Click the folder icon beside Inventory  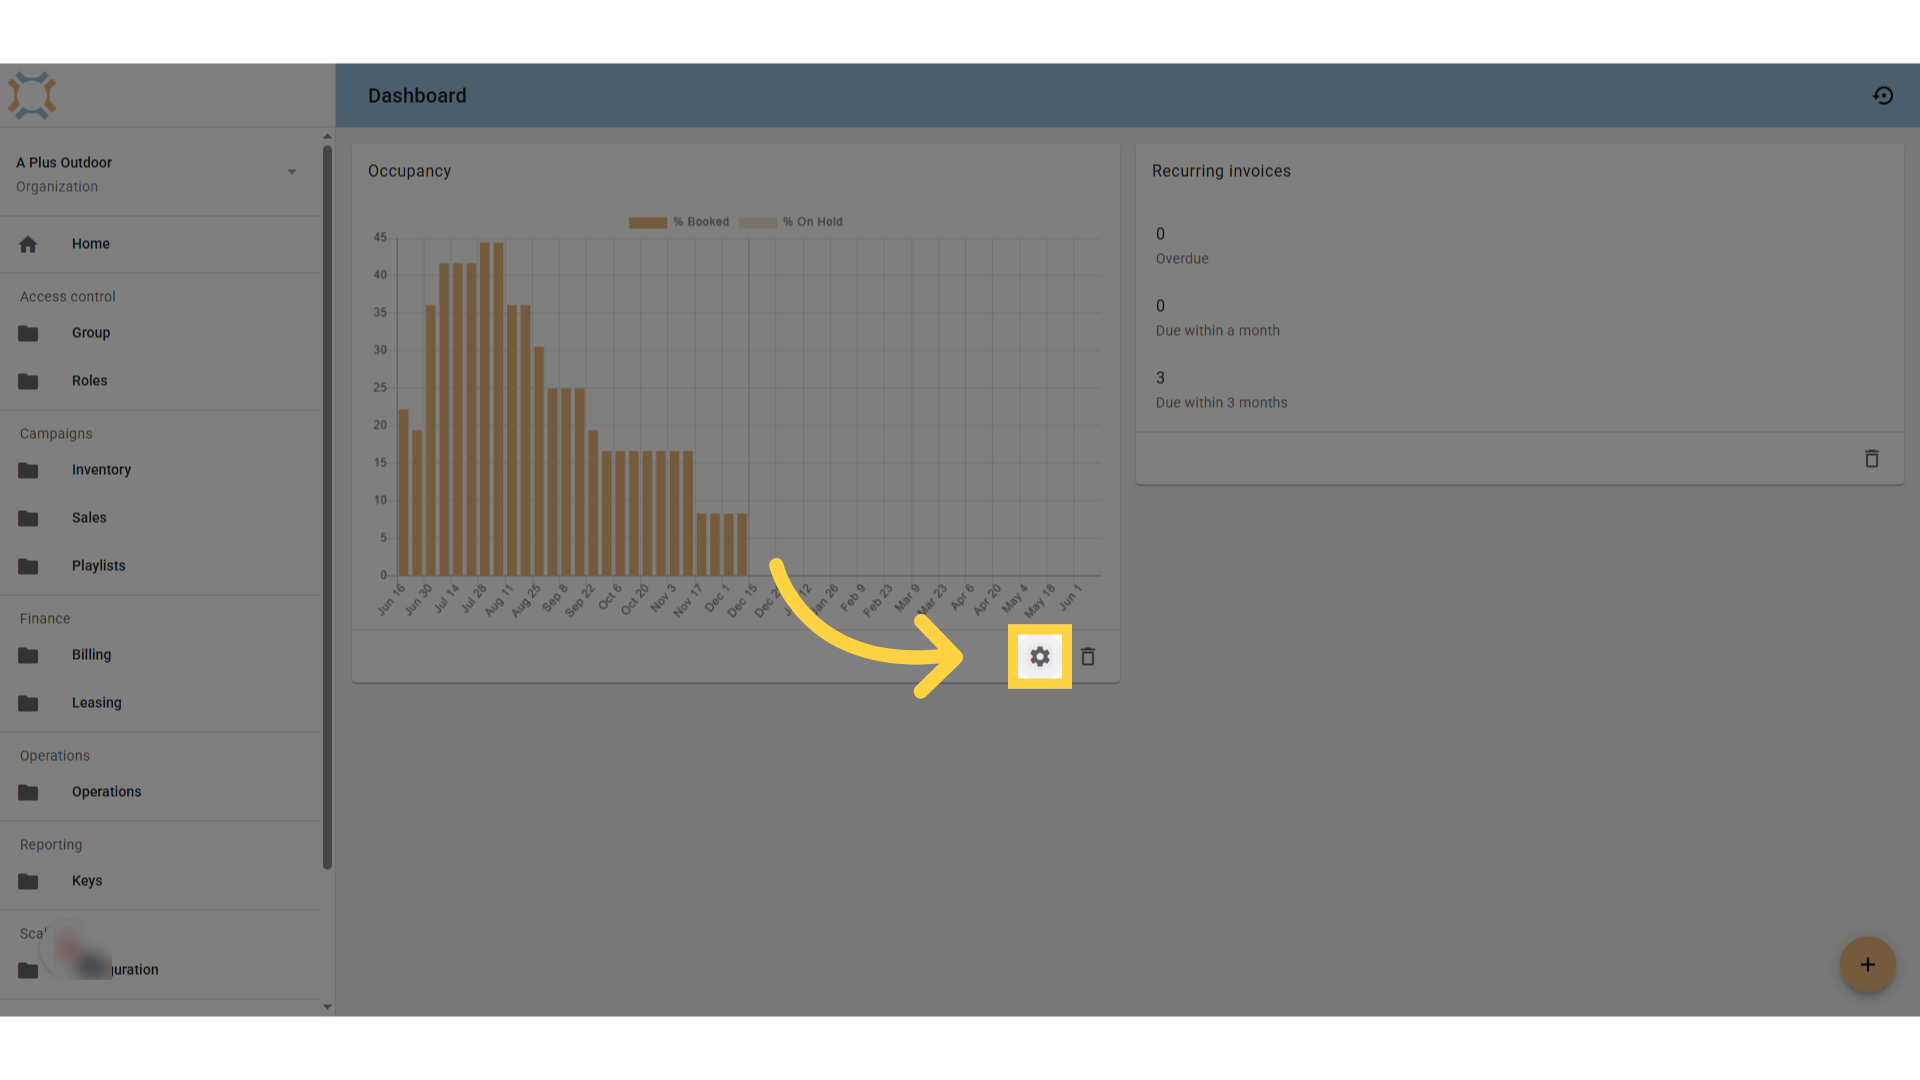[28, 470]
